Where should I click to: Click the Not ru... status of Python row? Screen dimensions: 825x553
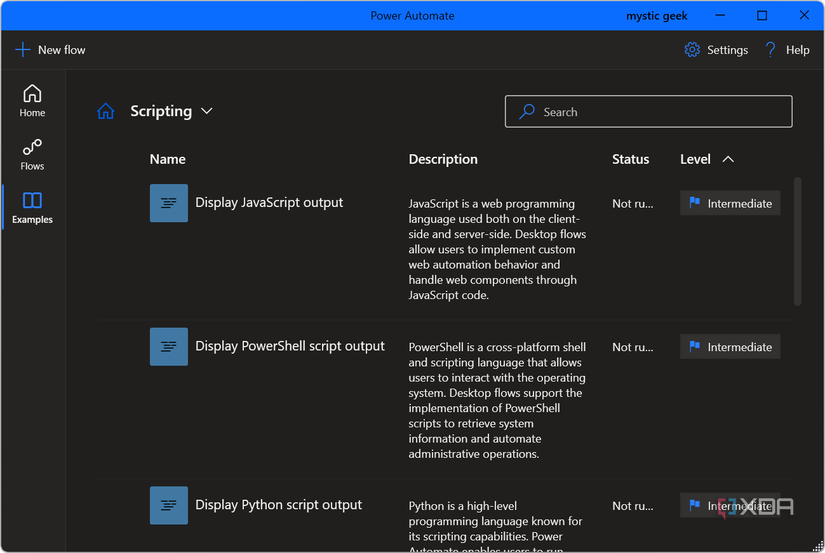pos(632,506)
